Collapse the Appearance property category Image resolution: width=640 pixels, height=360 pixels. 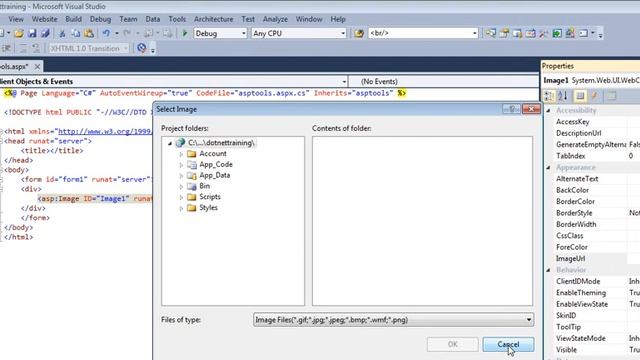pyautogui.click(x=548, y=168)
